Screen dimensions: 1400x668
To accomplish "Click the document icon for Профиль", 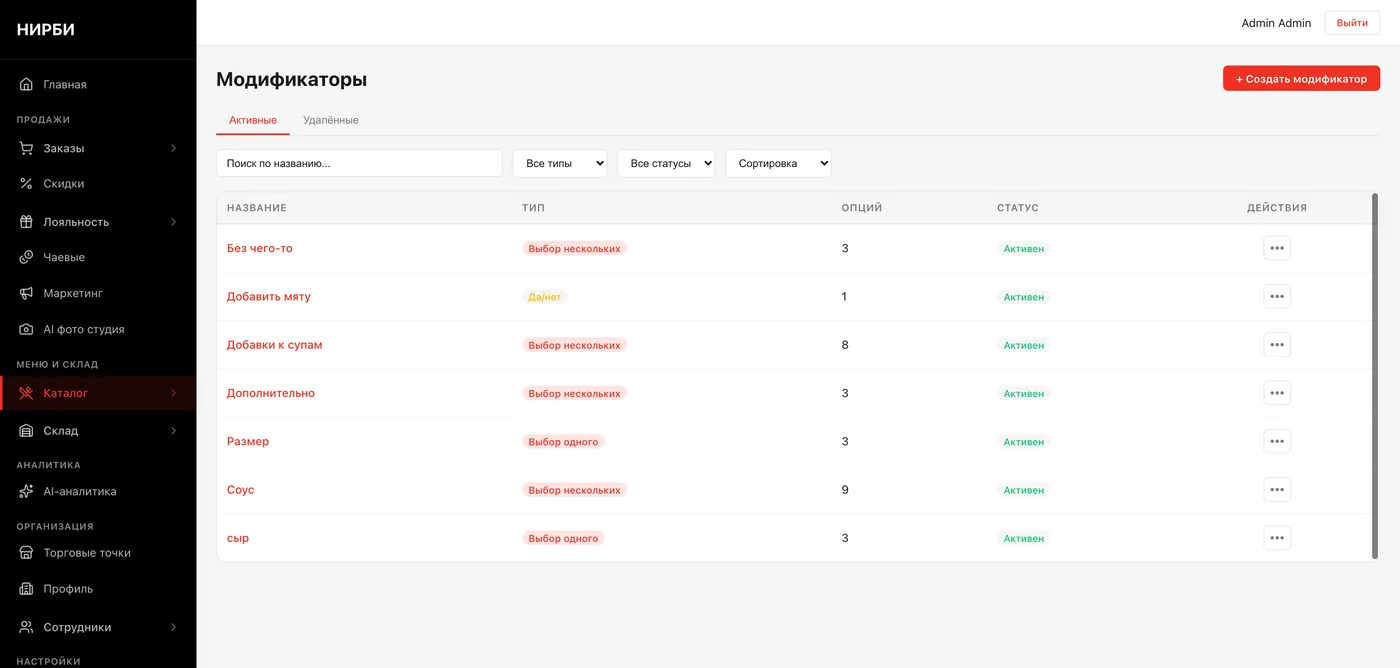I will click(27, 589).
